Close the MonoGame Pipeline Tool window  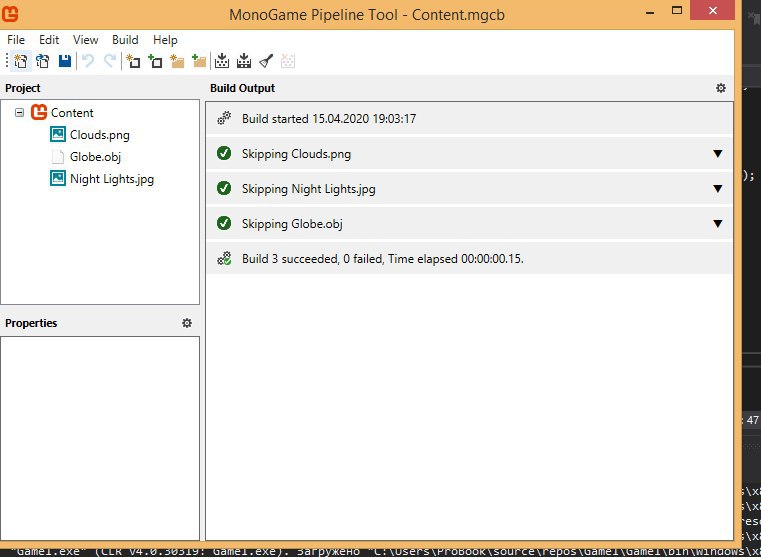point(712,11)
